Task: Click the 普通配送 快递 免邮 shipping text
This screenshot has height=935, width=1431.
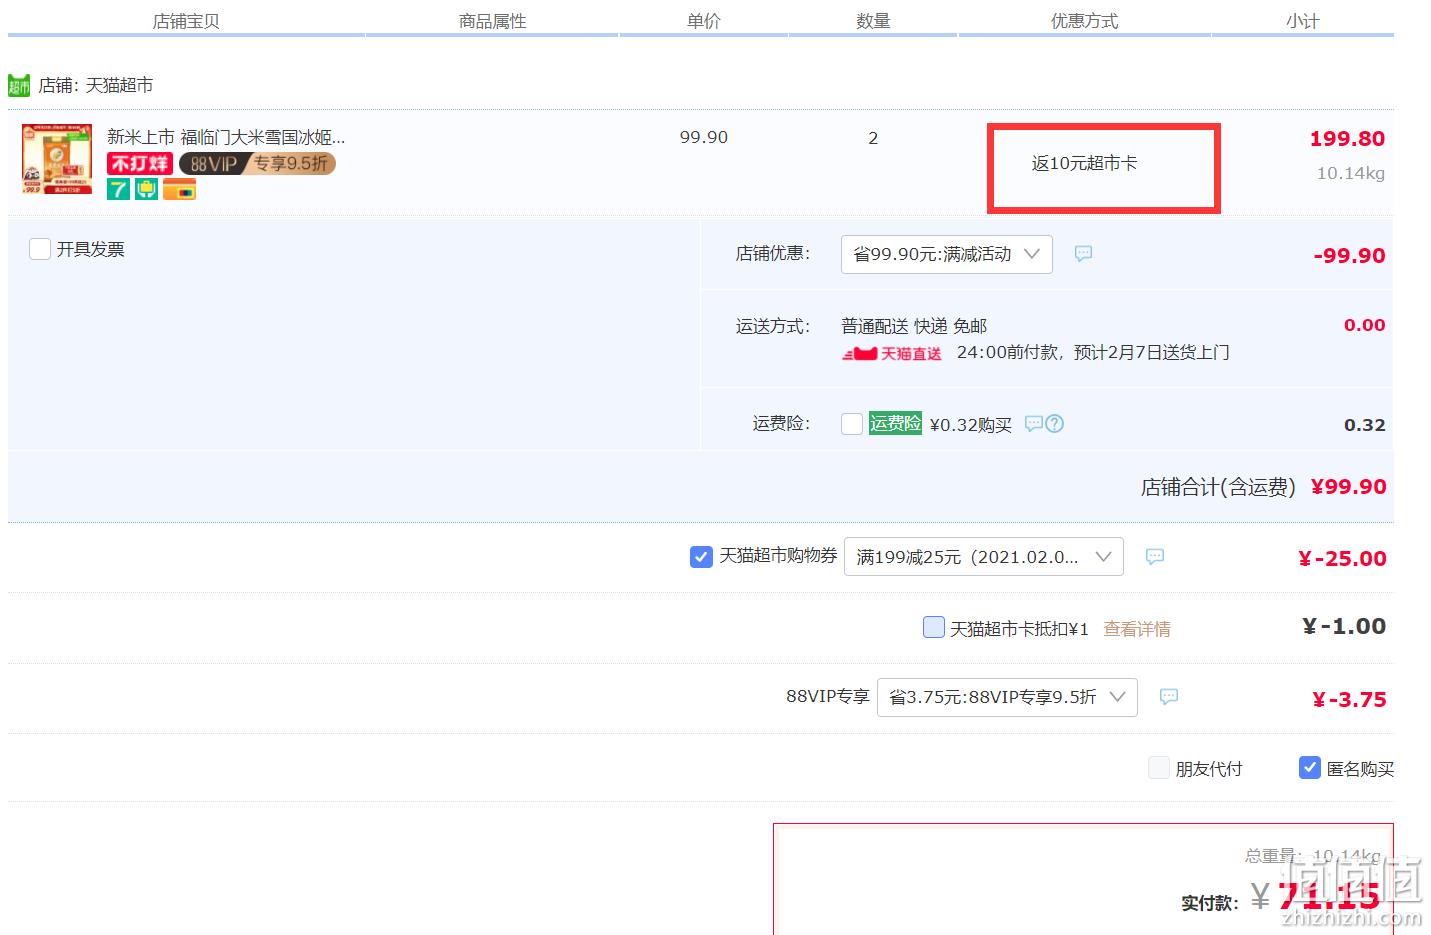Action: pyautogui.click(x=914, y=326)
